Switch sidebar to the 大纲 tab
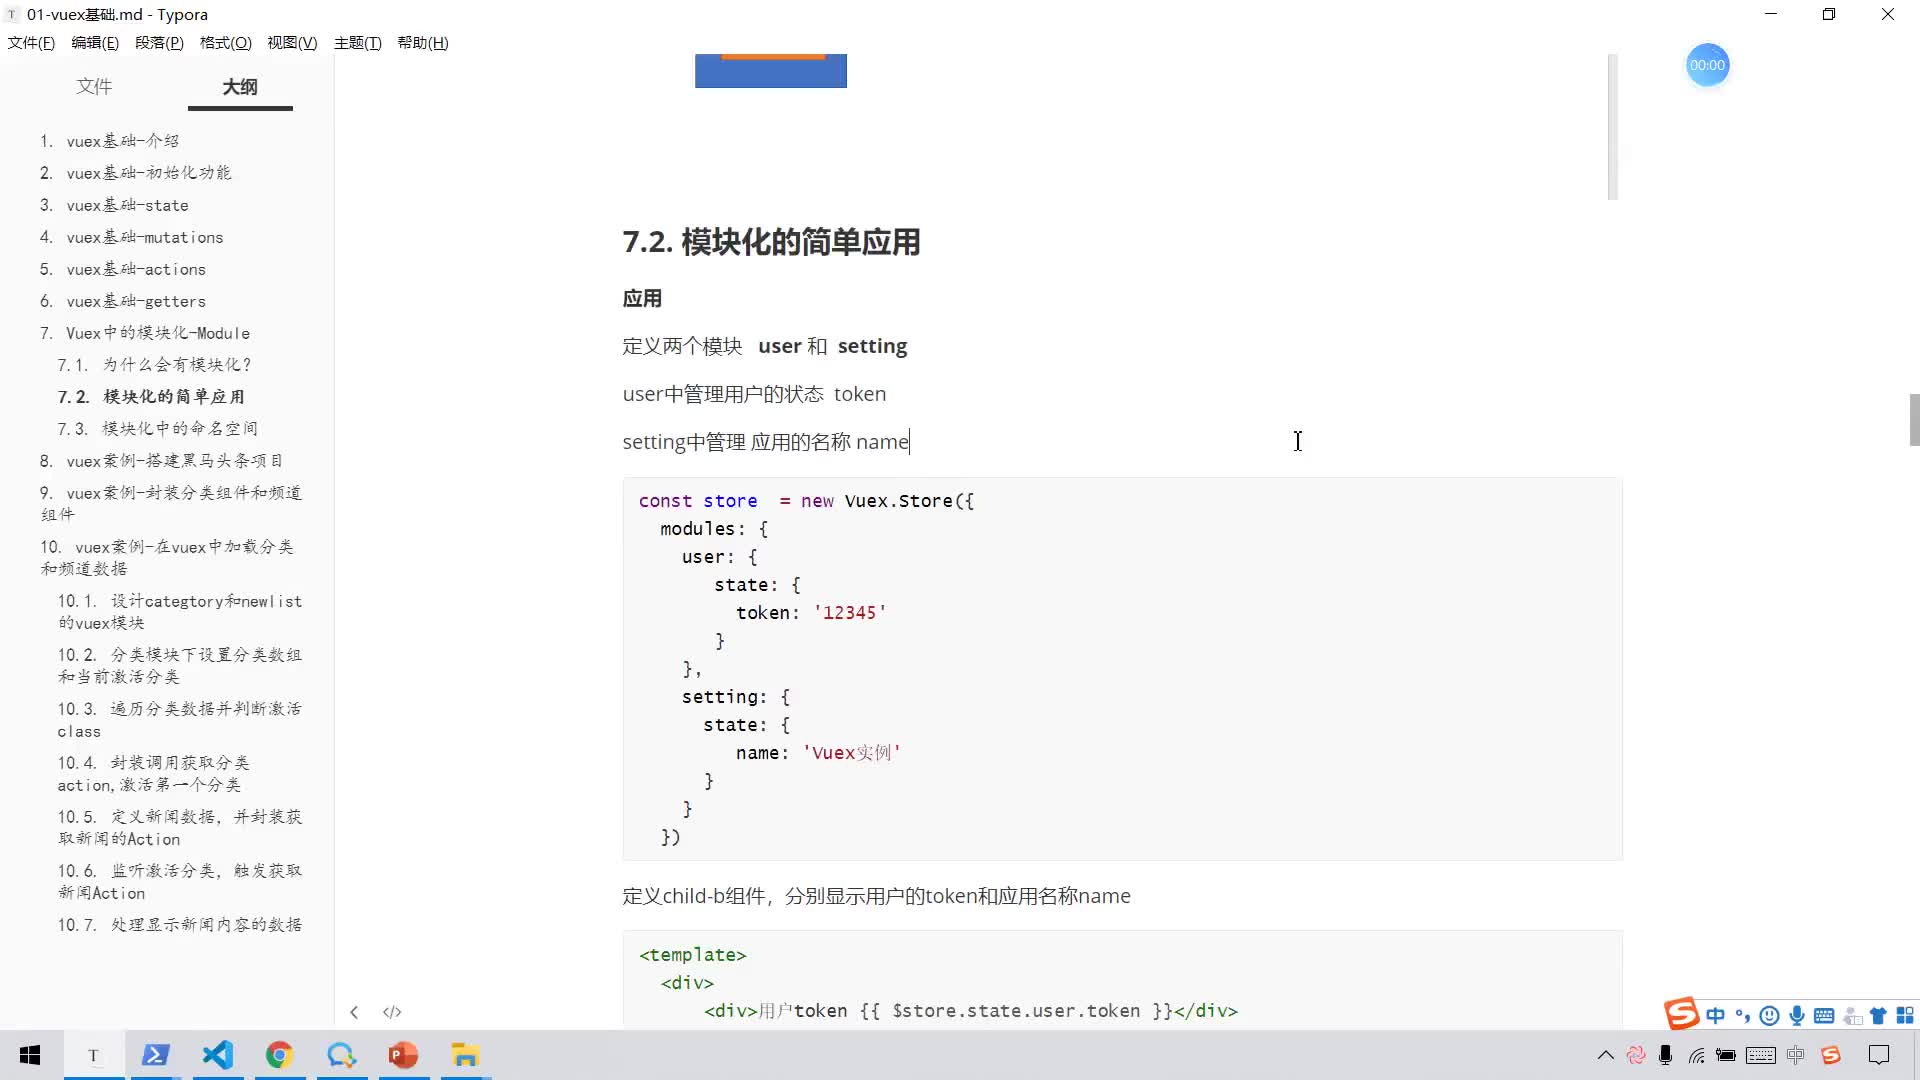The height and width of the screenshot is (1080, 1920). pos(240,87)
